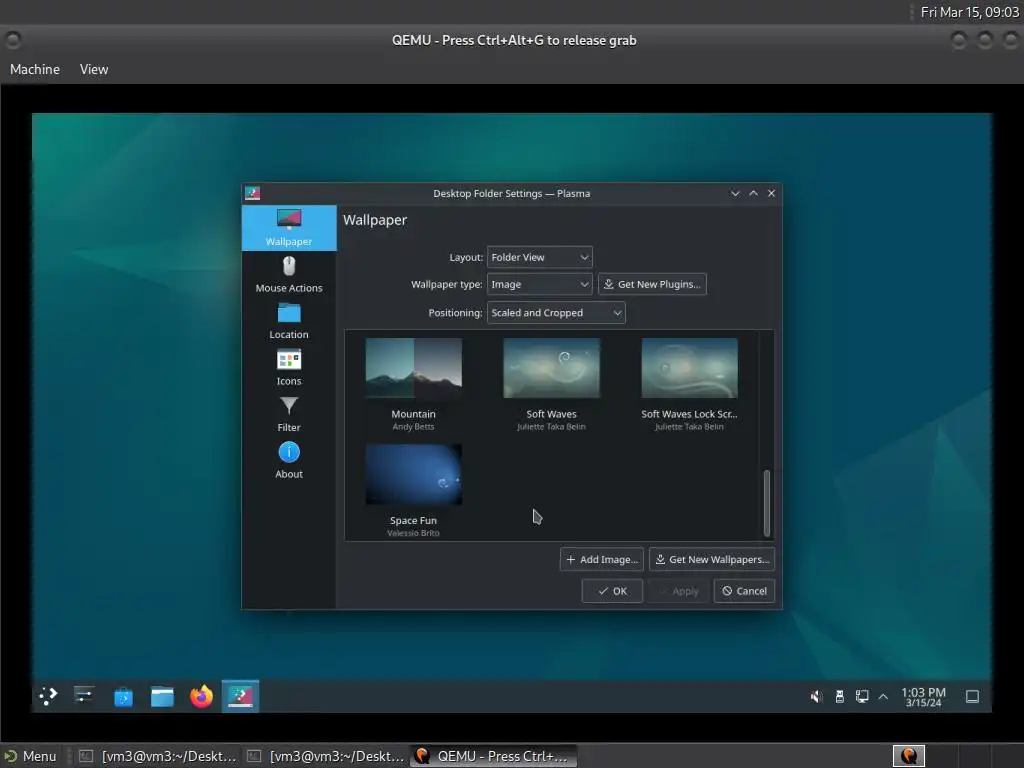Expand the Layout dropdown showing Folder View
The image size is (1024, 768).
pyautogui.click(x=539, y=257)
